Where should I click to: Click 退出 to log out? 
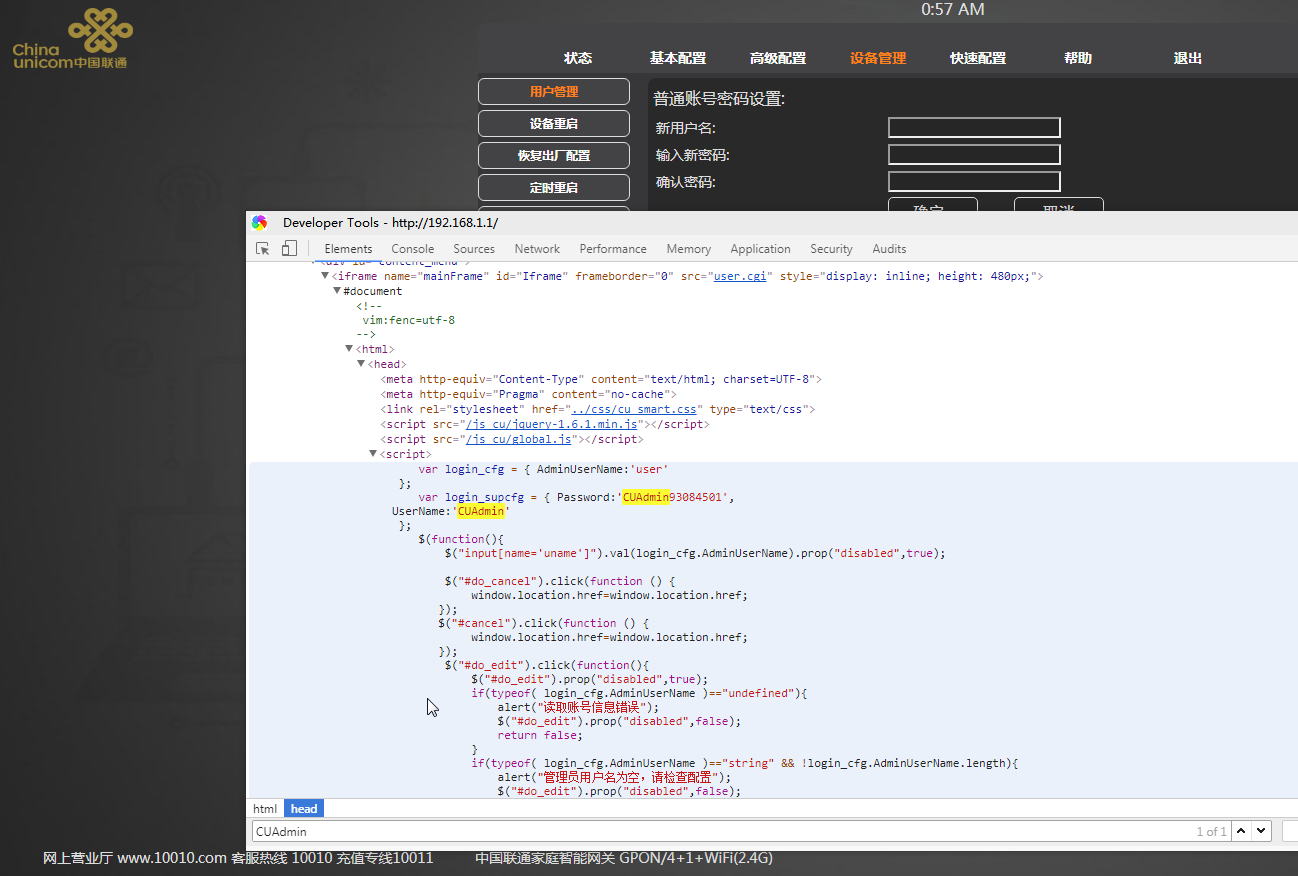pyautogui.click(x=1188, y=58)
